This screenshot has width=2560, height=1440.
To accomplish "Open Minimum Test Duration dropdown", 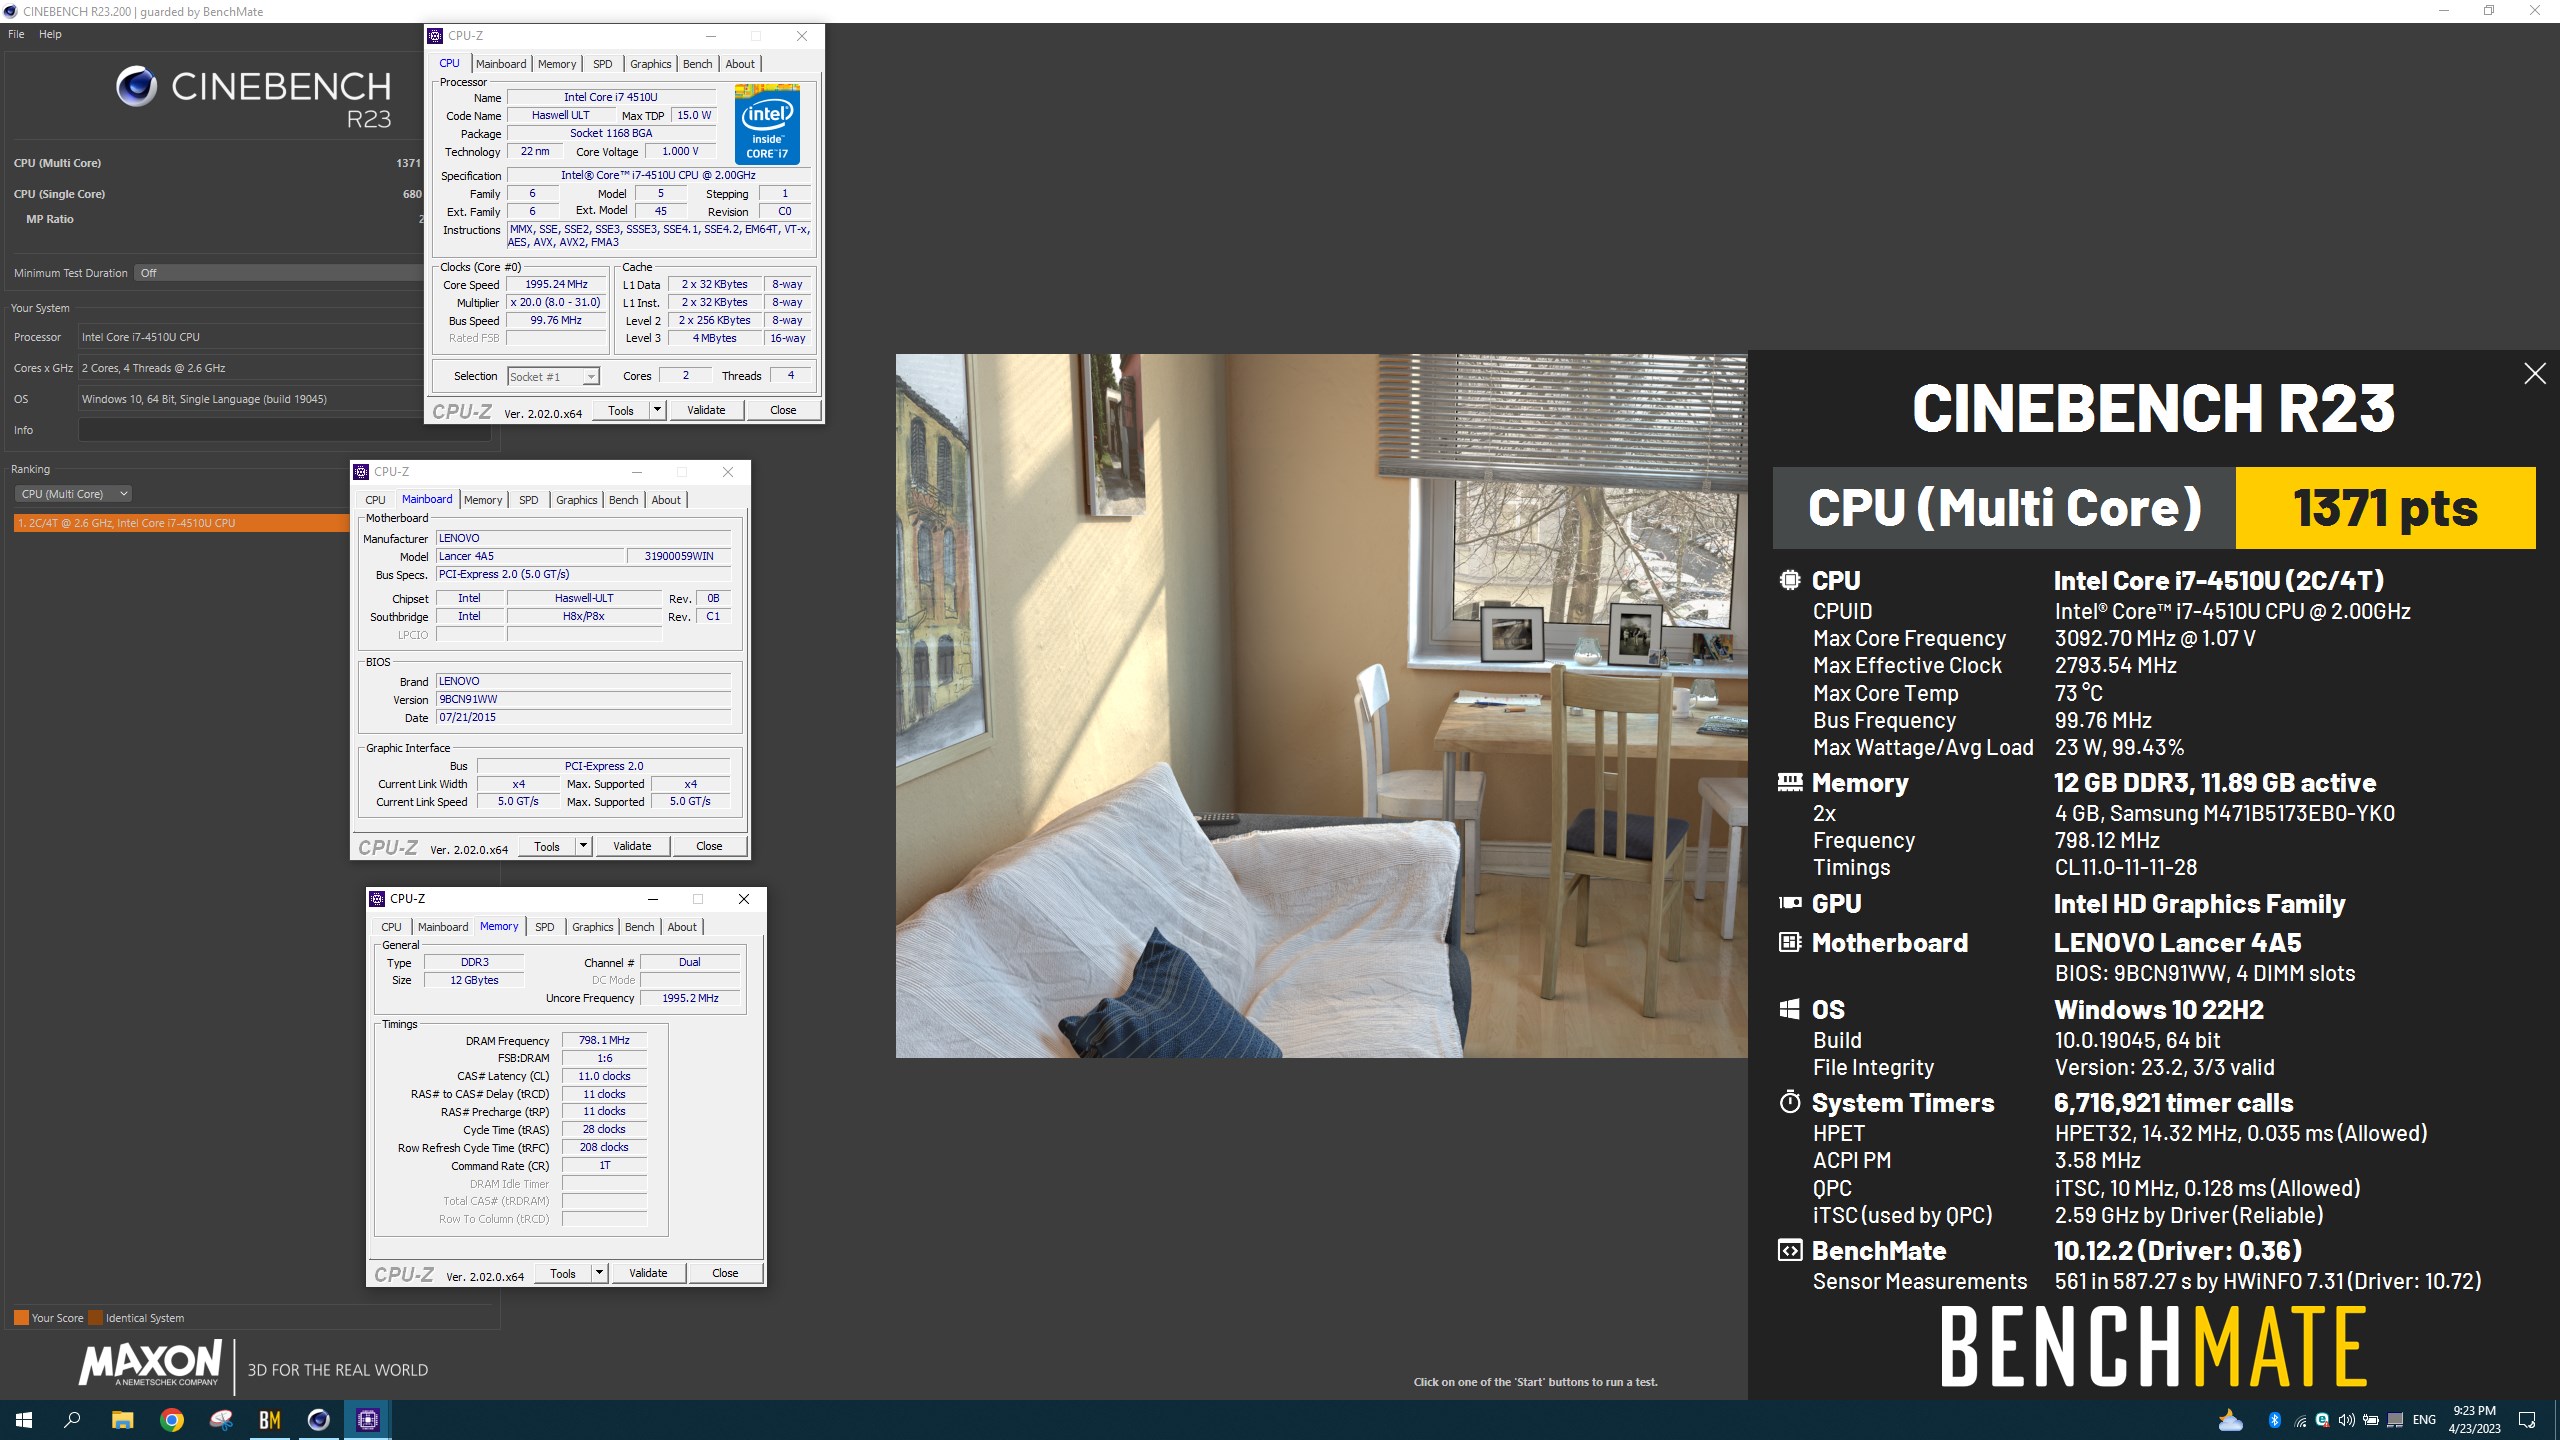I will [278, 273].
